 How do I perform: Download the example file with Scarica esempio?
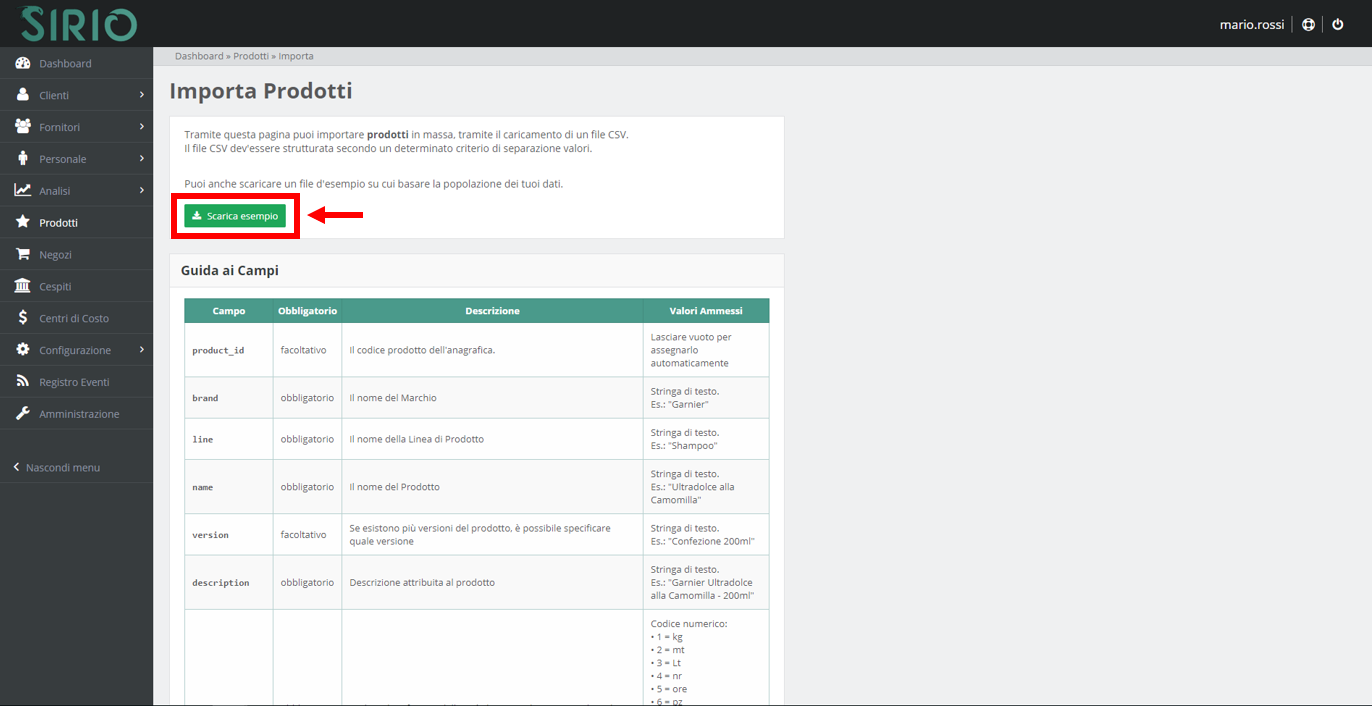(235, 216)
